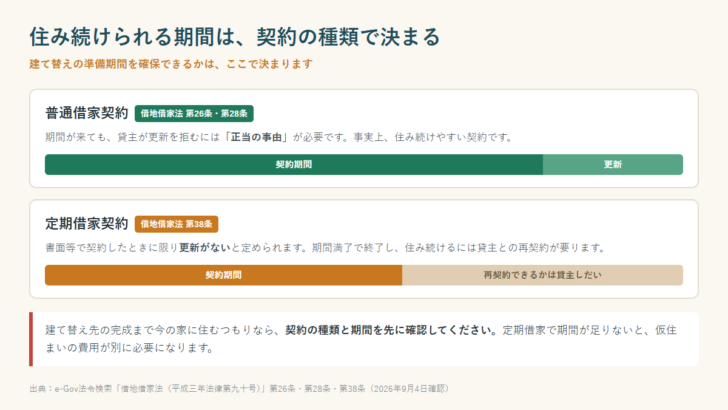Click the light green 更新 bar segment
The image size is (728, 410).
click(613, 165)
